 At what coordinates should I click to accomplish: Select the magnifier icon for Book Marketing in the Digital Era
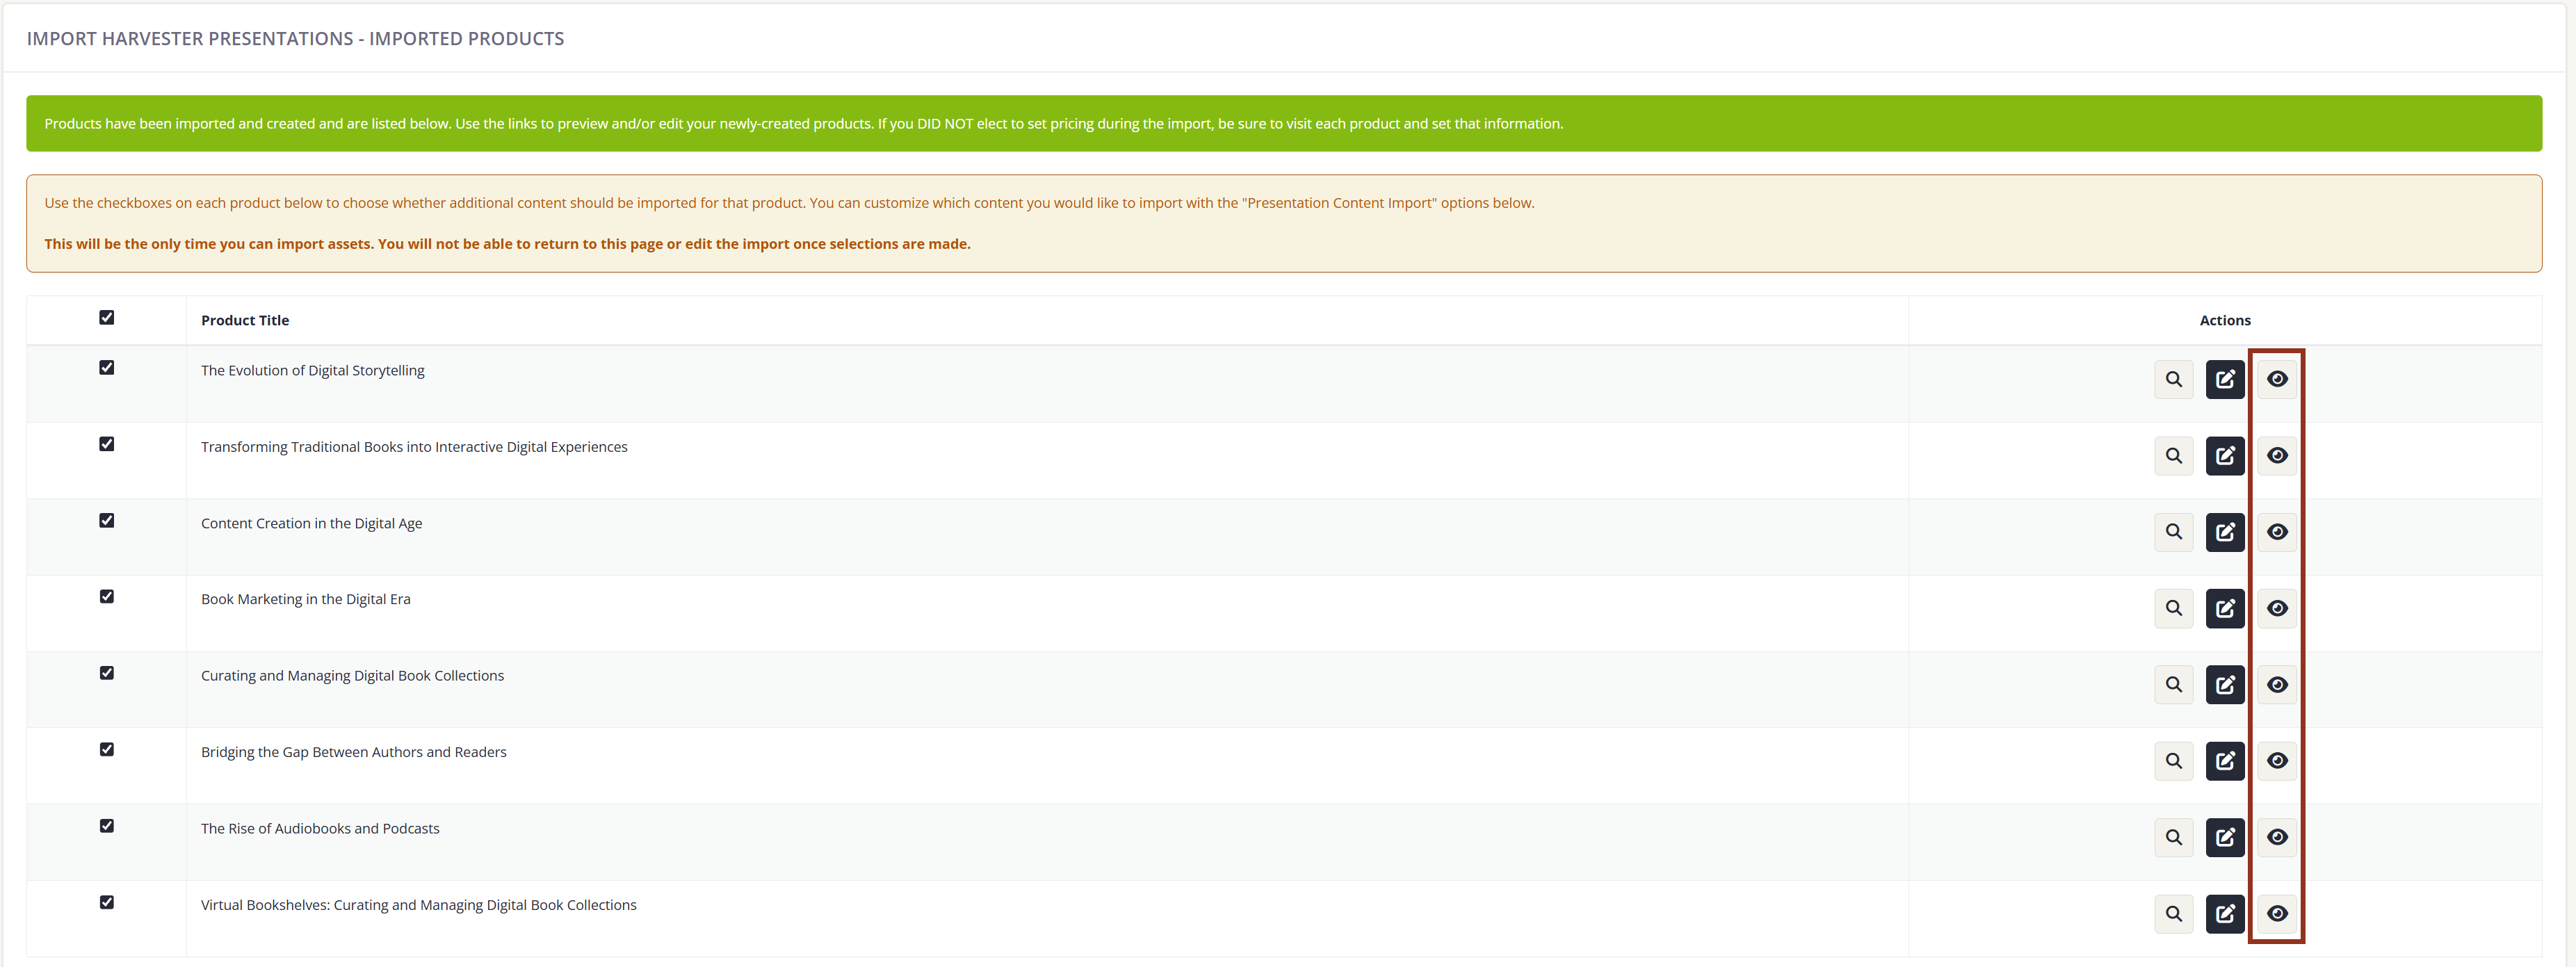2174,607
